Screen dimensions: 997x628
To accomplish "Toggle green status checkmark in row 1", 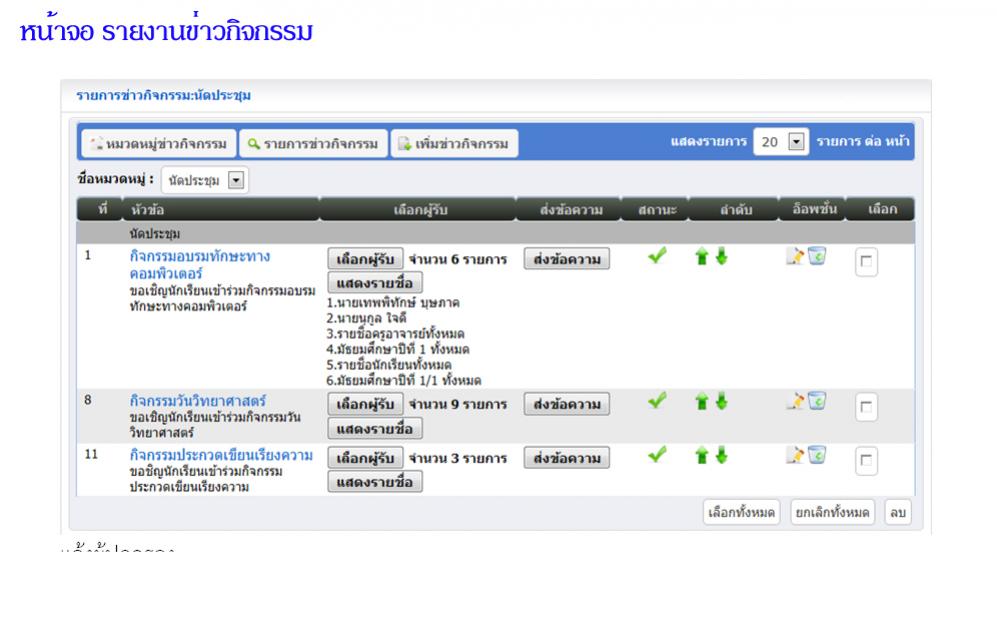I will (x=657, y=256).
